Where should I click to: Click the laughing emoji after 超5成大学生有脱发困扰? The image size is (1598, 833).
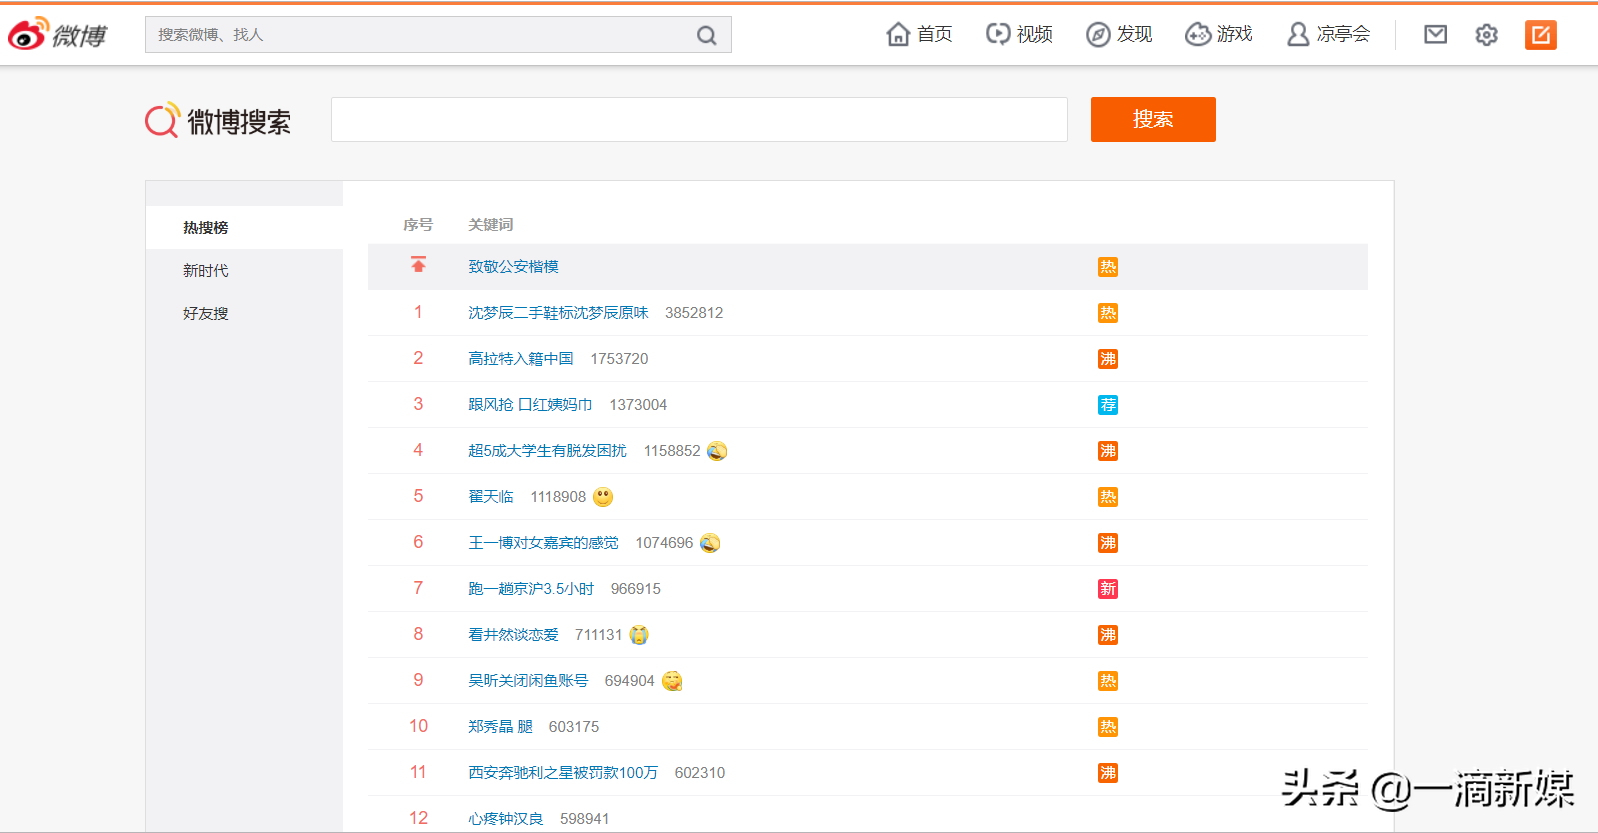point(717,451)
